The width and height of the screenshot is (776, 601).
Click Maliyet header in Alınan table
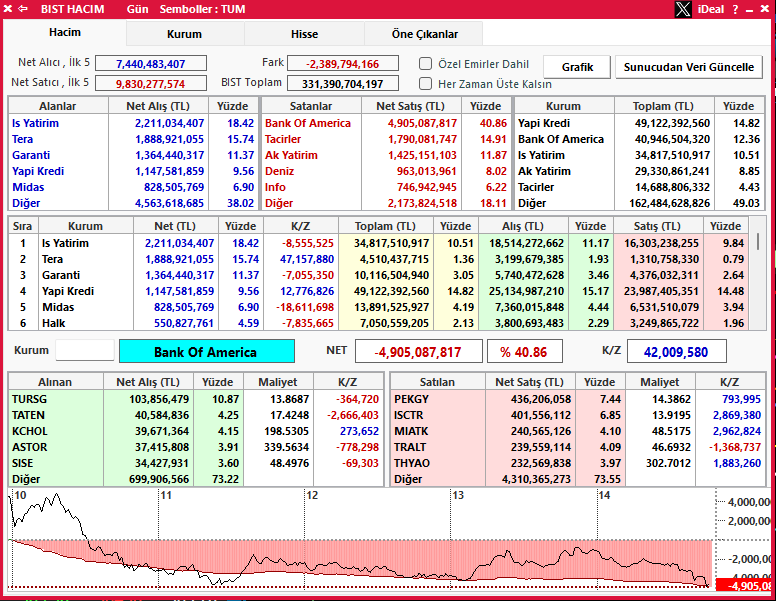[278, 382]
